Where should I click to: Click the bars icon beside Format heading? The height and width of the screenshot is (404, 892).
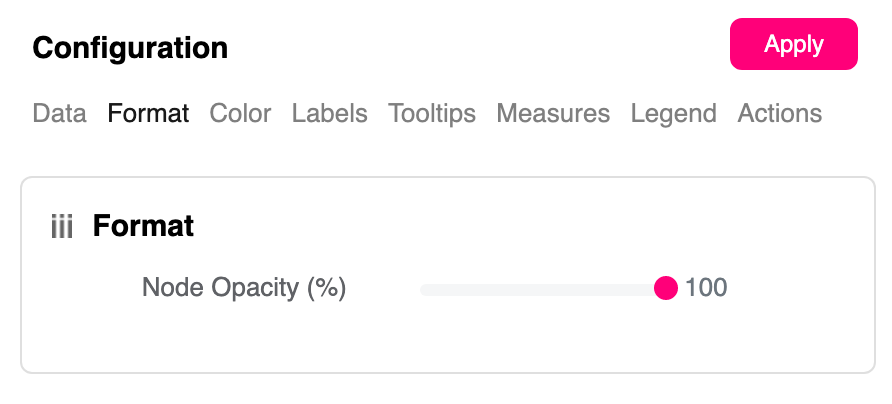(62, 227)
